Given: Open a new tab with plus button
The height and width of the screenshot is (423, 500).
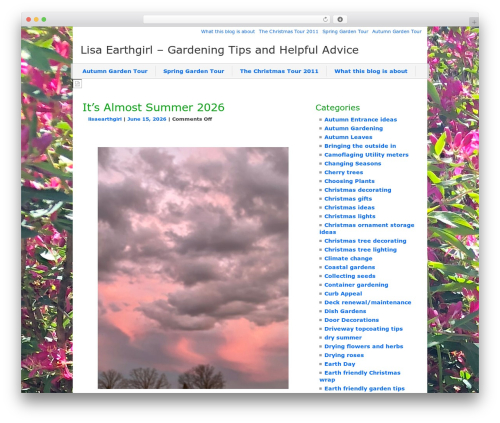Looking at the screenshot, I should pos(474,22).
